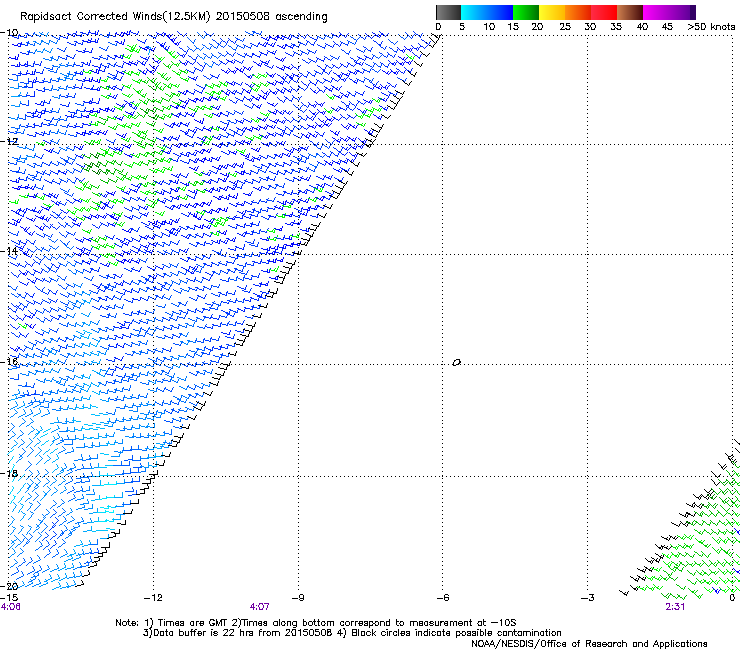Choose the yellow 20-25 knots legend color
Screen dimensions: 740x650
coord(552,12)
